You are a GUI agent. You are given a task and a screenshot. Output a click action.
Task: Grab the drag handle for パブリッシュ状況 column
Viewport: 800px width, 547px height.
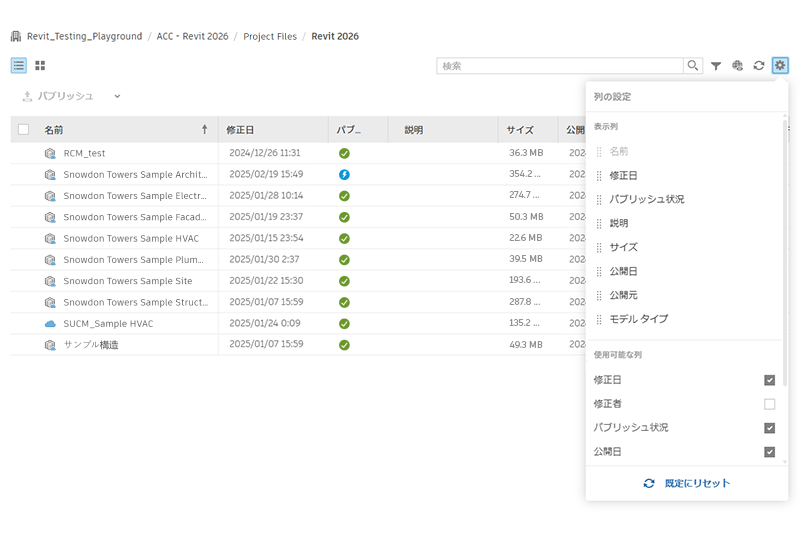(599, 200)
